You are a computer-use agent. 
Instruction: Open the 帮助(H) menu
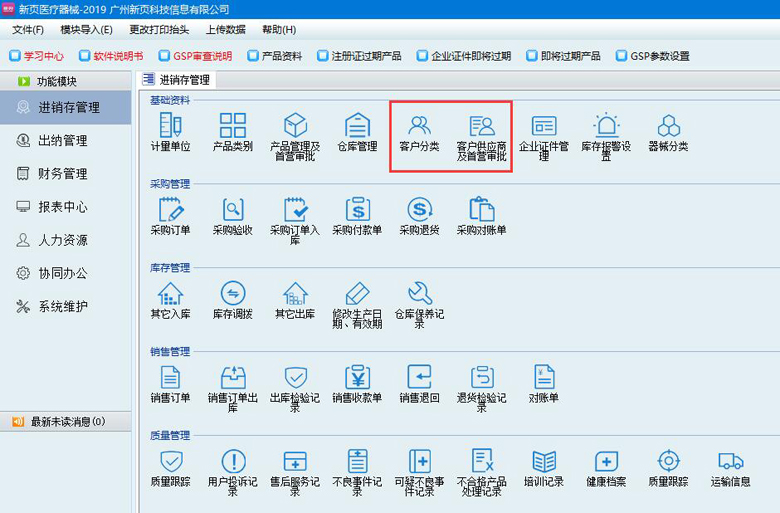[279, 30]
